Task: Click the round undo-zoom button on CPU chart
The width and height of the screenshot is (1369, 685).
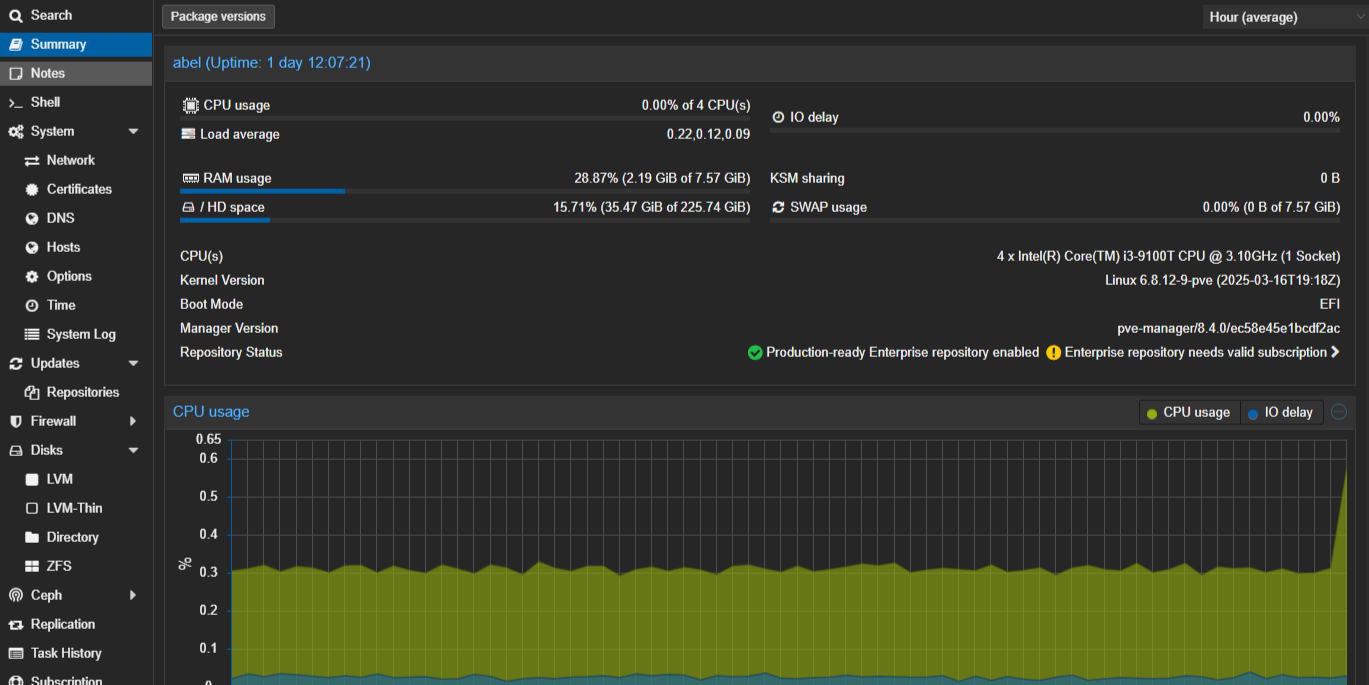Action: [1339, 412]
